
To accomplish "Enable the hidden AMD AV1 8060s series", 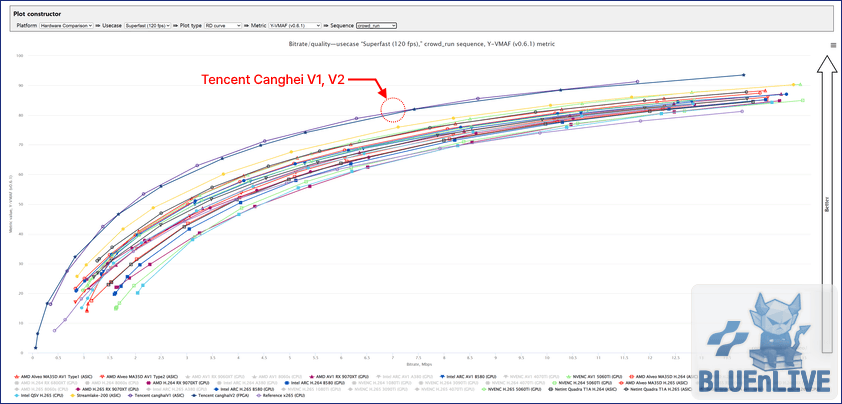I will 277,377.
